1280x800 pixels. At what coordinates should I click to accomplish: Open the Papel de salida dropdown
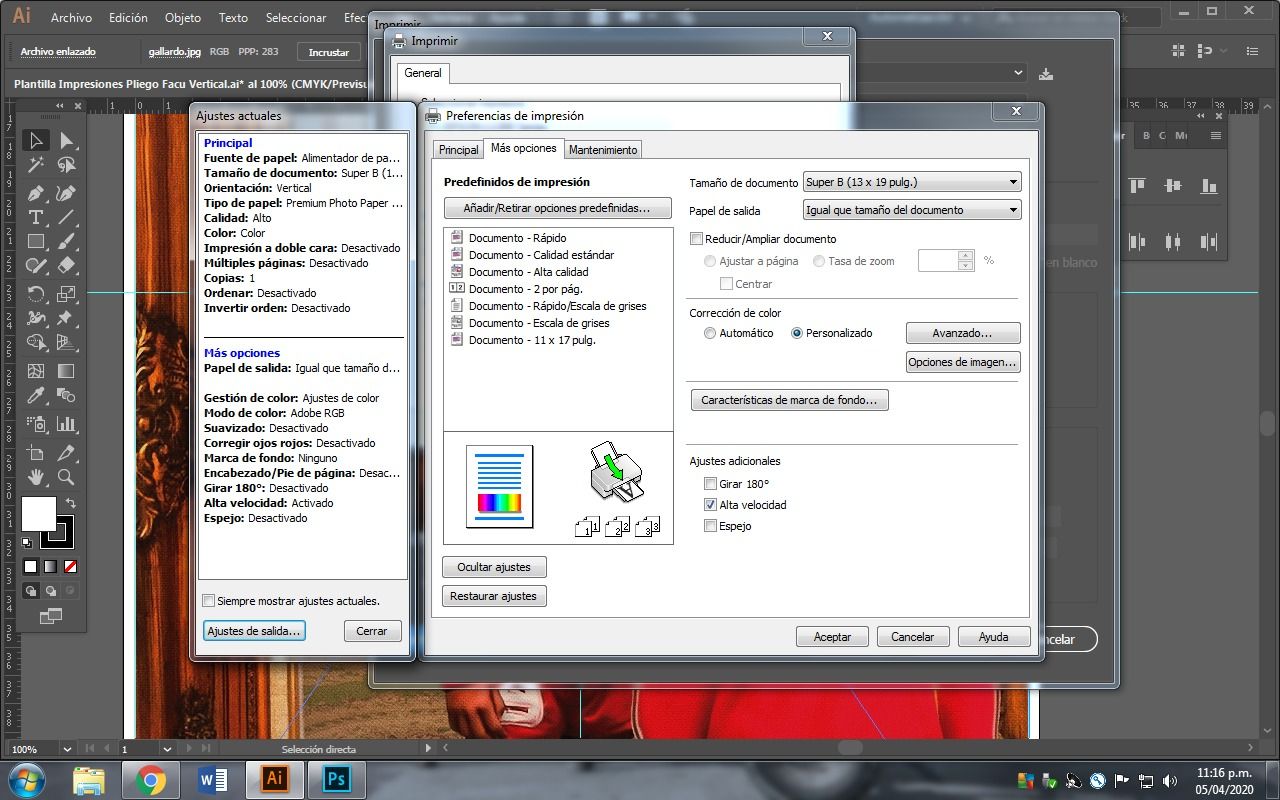(912, 210)
